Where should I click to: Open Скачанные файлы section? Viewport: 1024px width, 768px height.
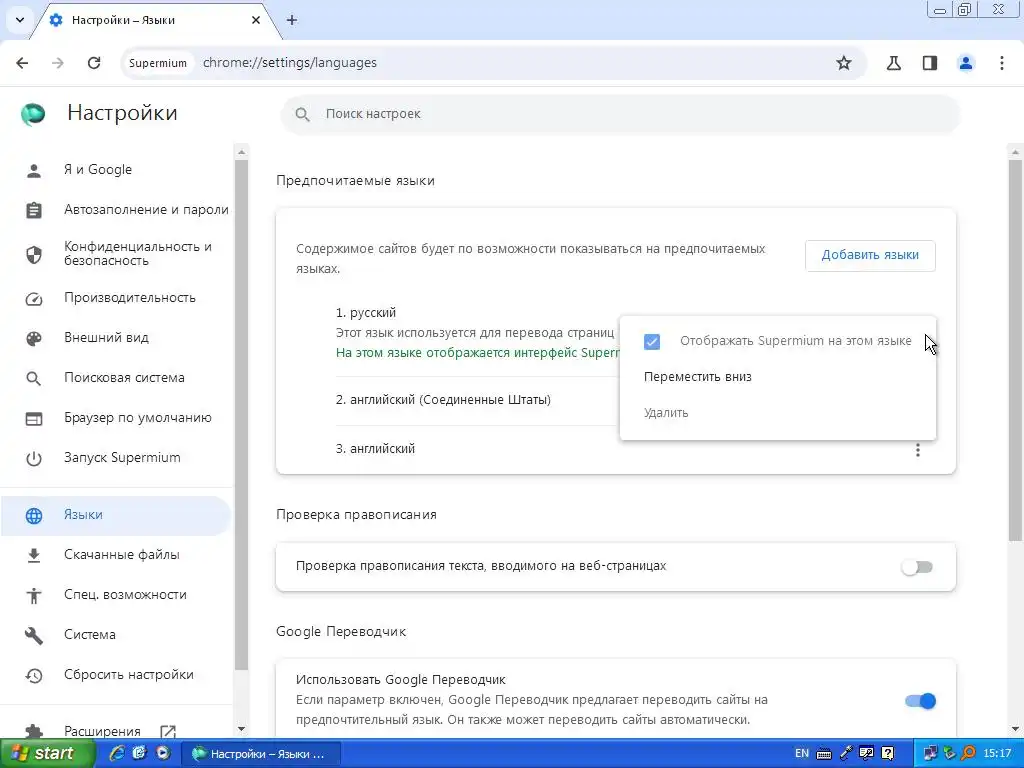click(116, 555)
